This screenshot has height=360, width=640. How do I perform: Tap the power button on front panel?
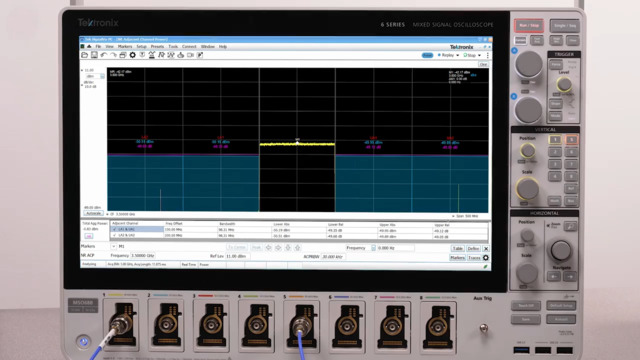84,341
